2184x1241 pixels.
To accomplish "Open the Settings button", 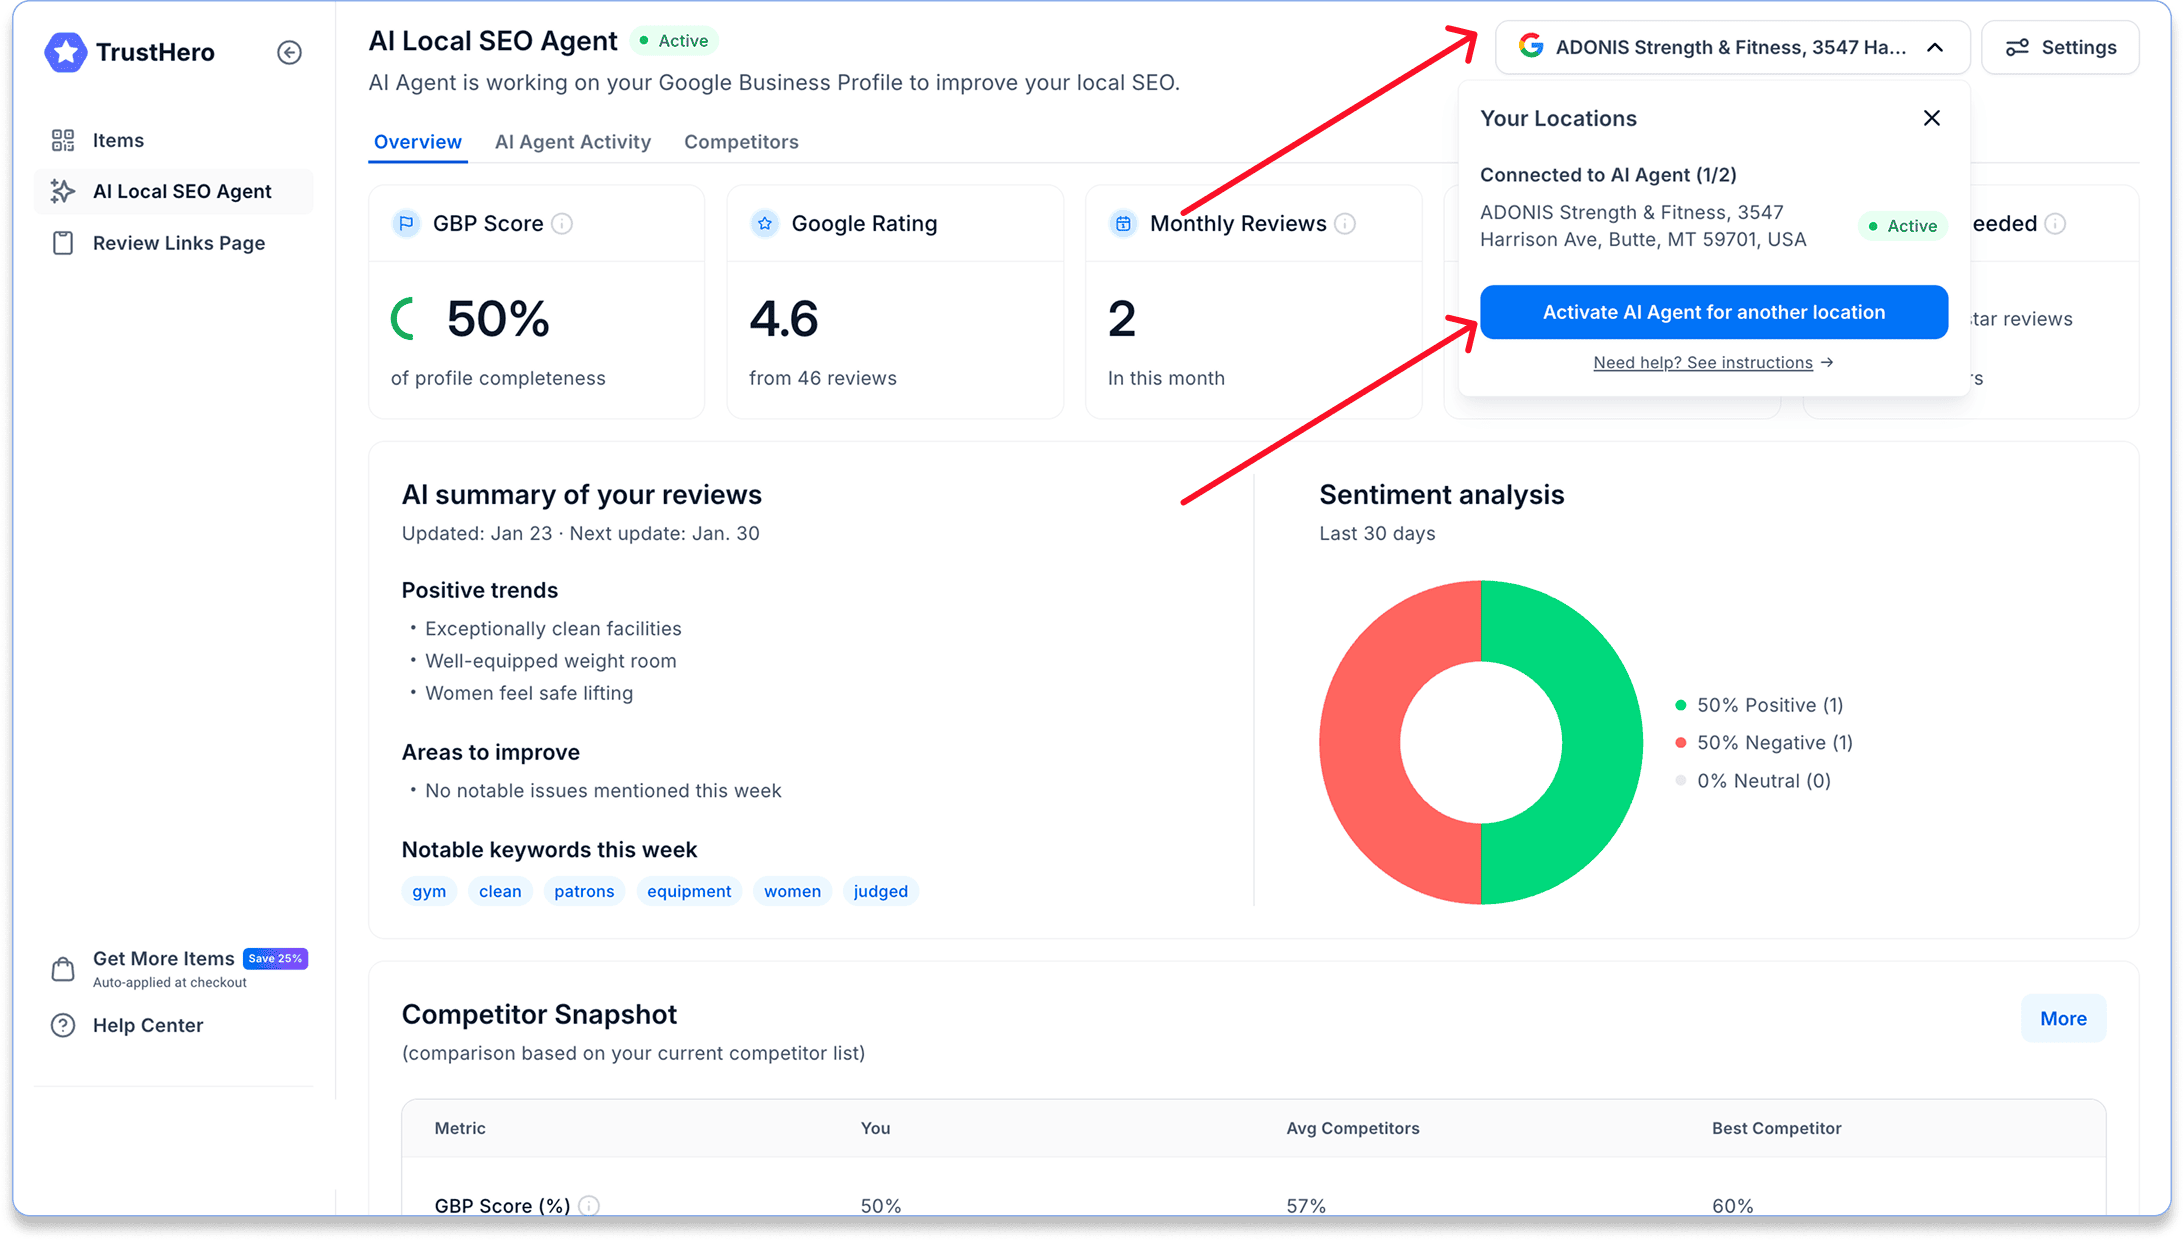I will pyautogui.click(x=2060, y=47).
